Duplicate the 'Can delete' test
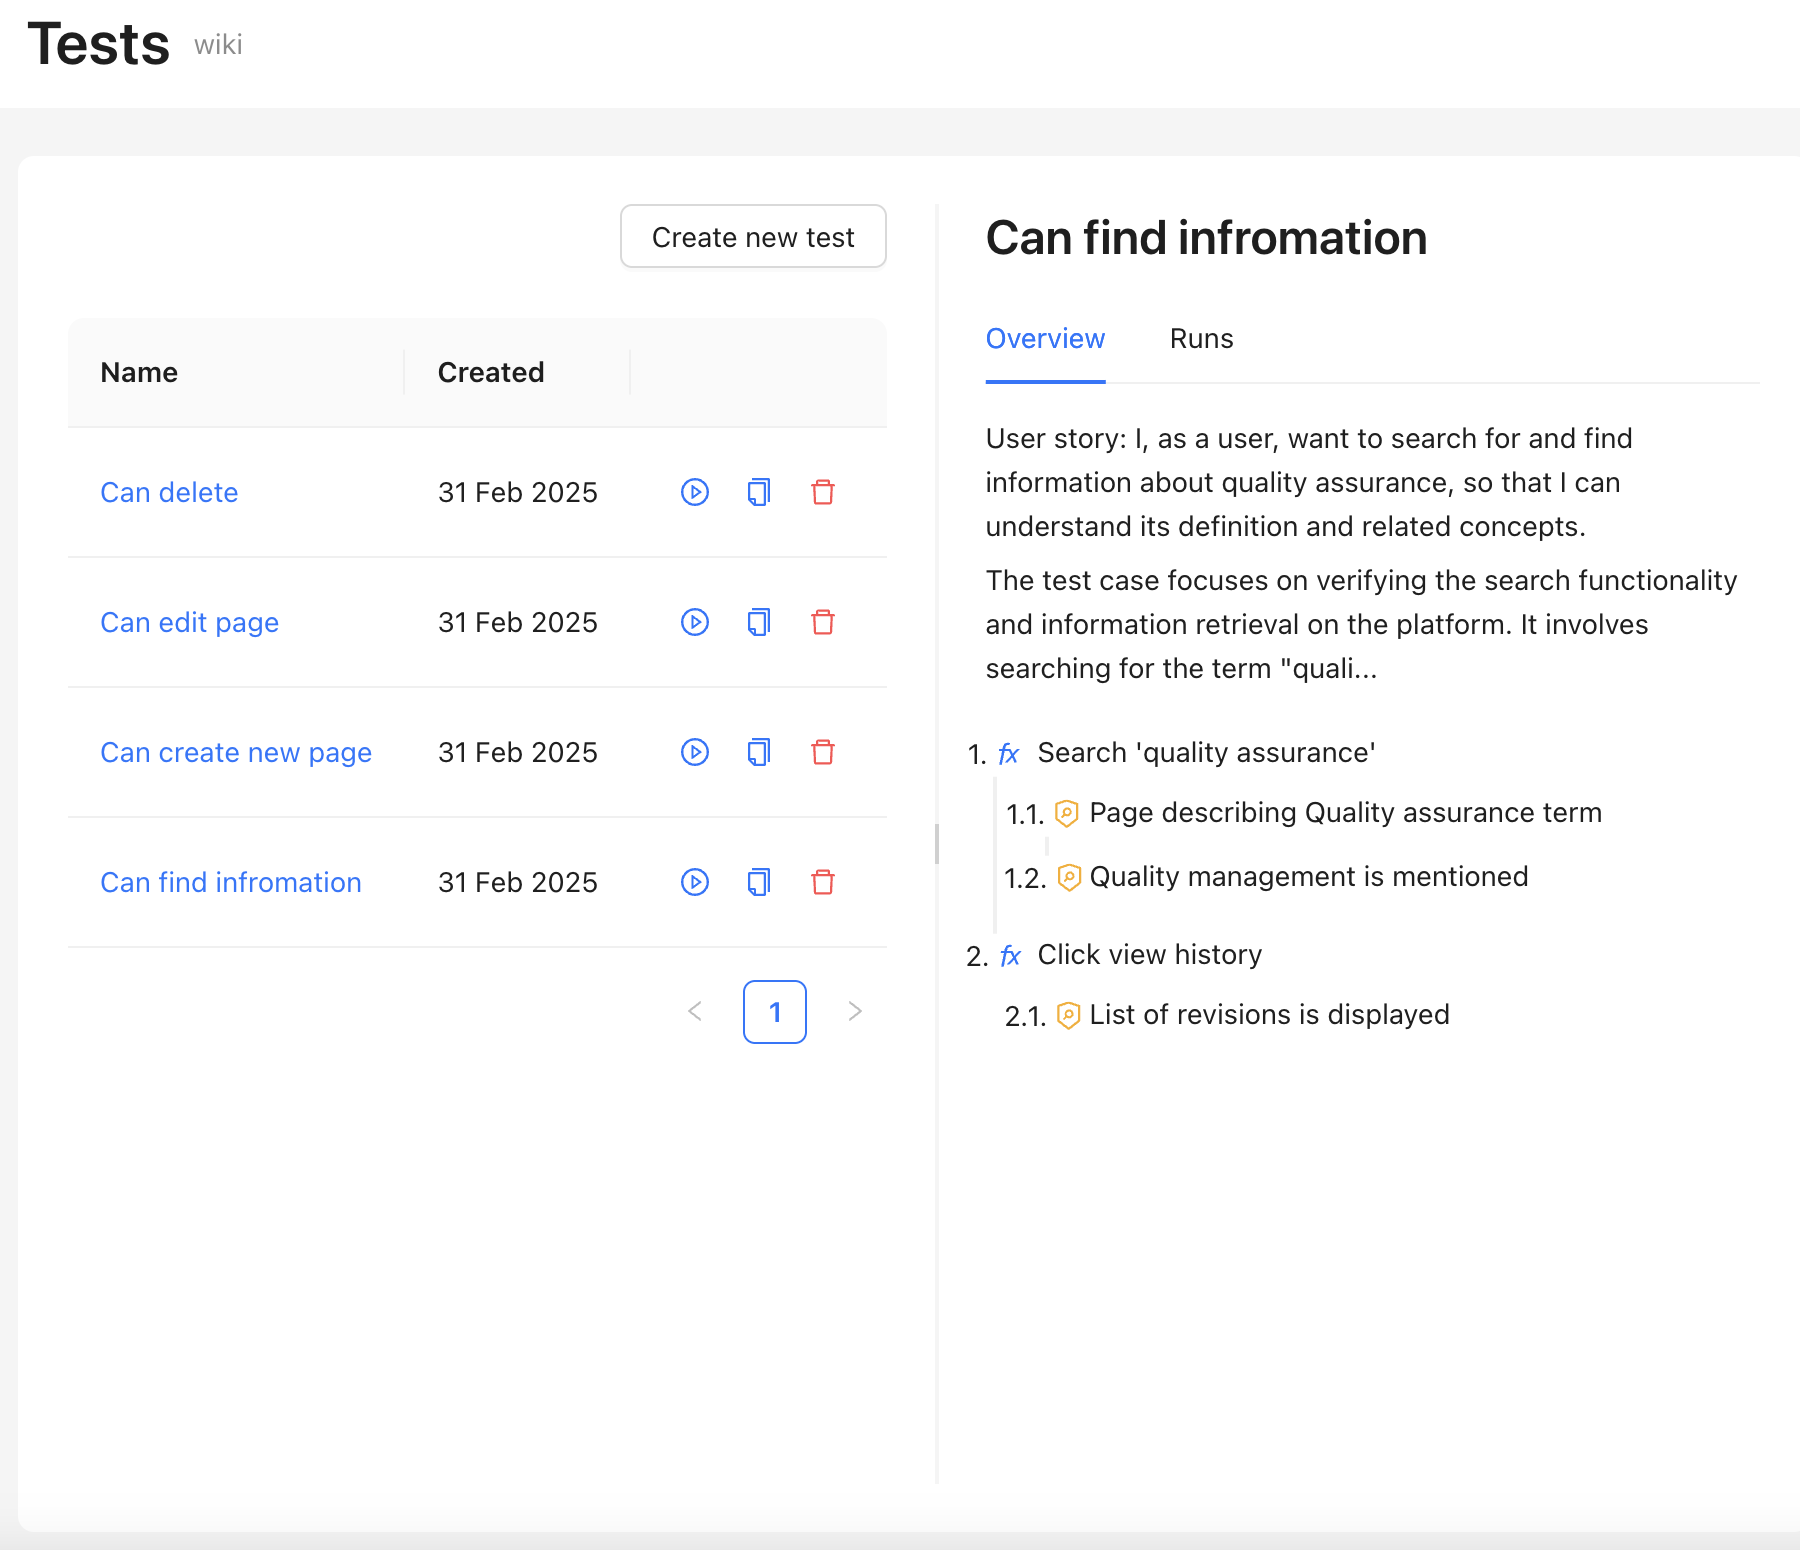The height and width of the screenshot is (1550, 1800). pyautogui.click(x=759, y=492)
